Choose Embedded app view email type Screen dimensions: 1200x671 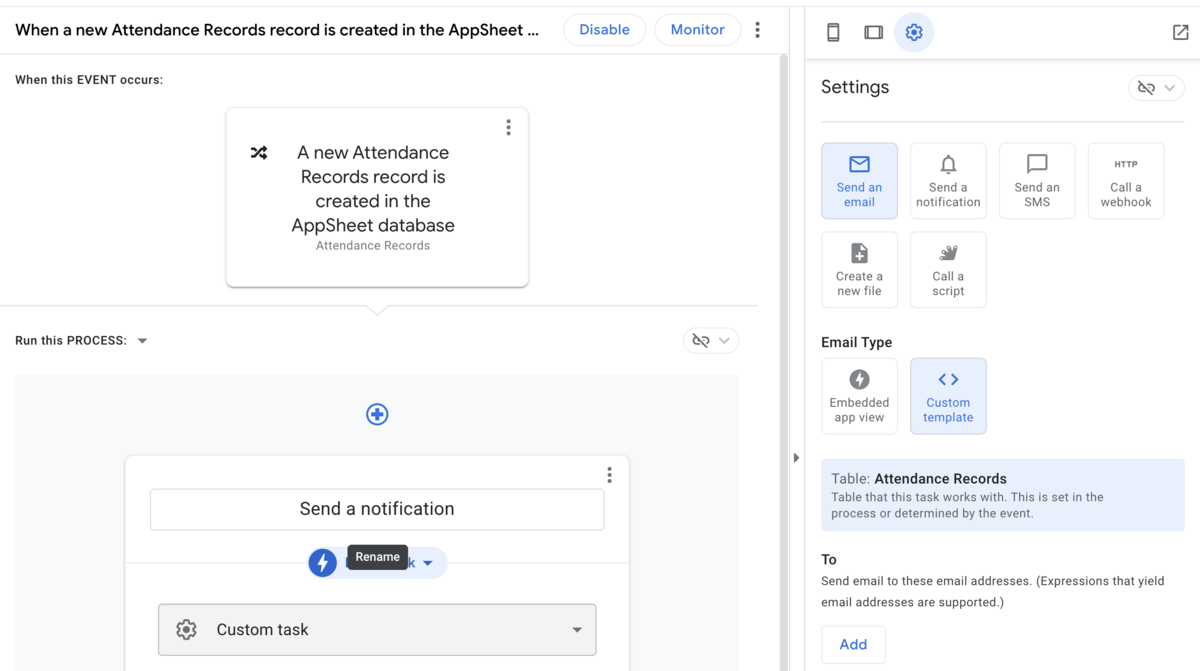859,396
